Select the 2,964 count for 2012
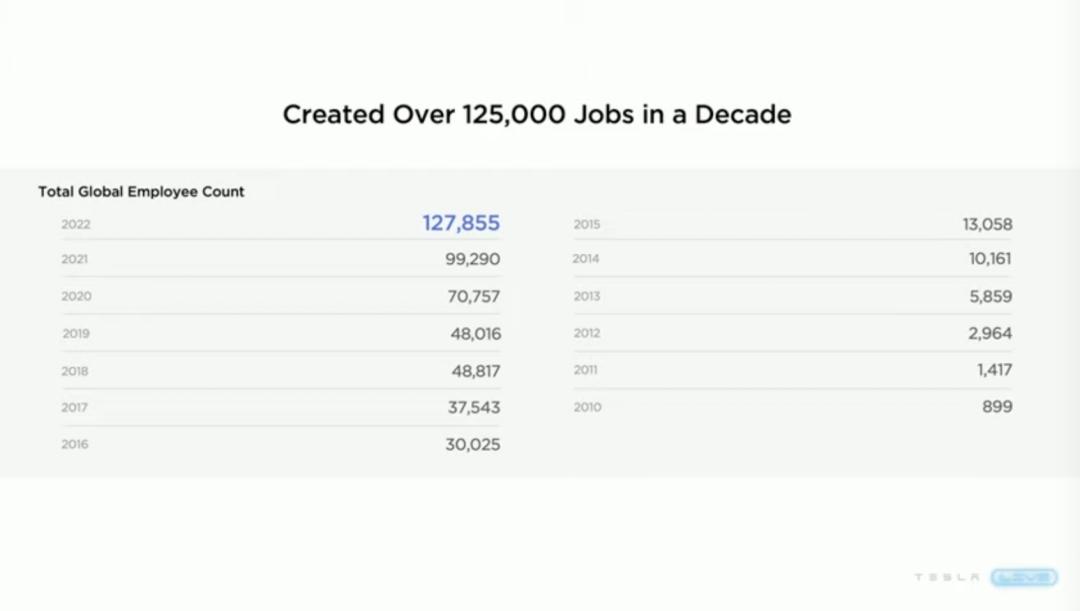The width and height of the screenshot is (1080, 611). (x=990, y=333)
